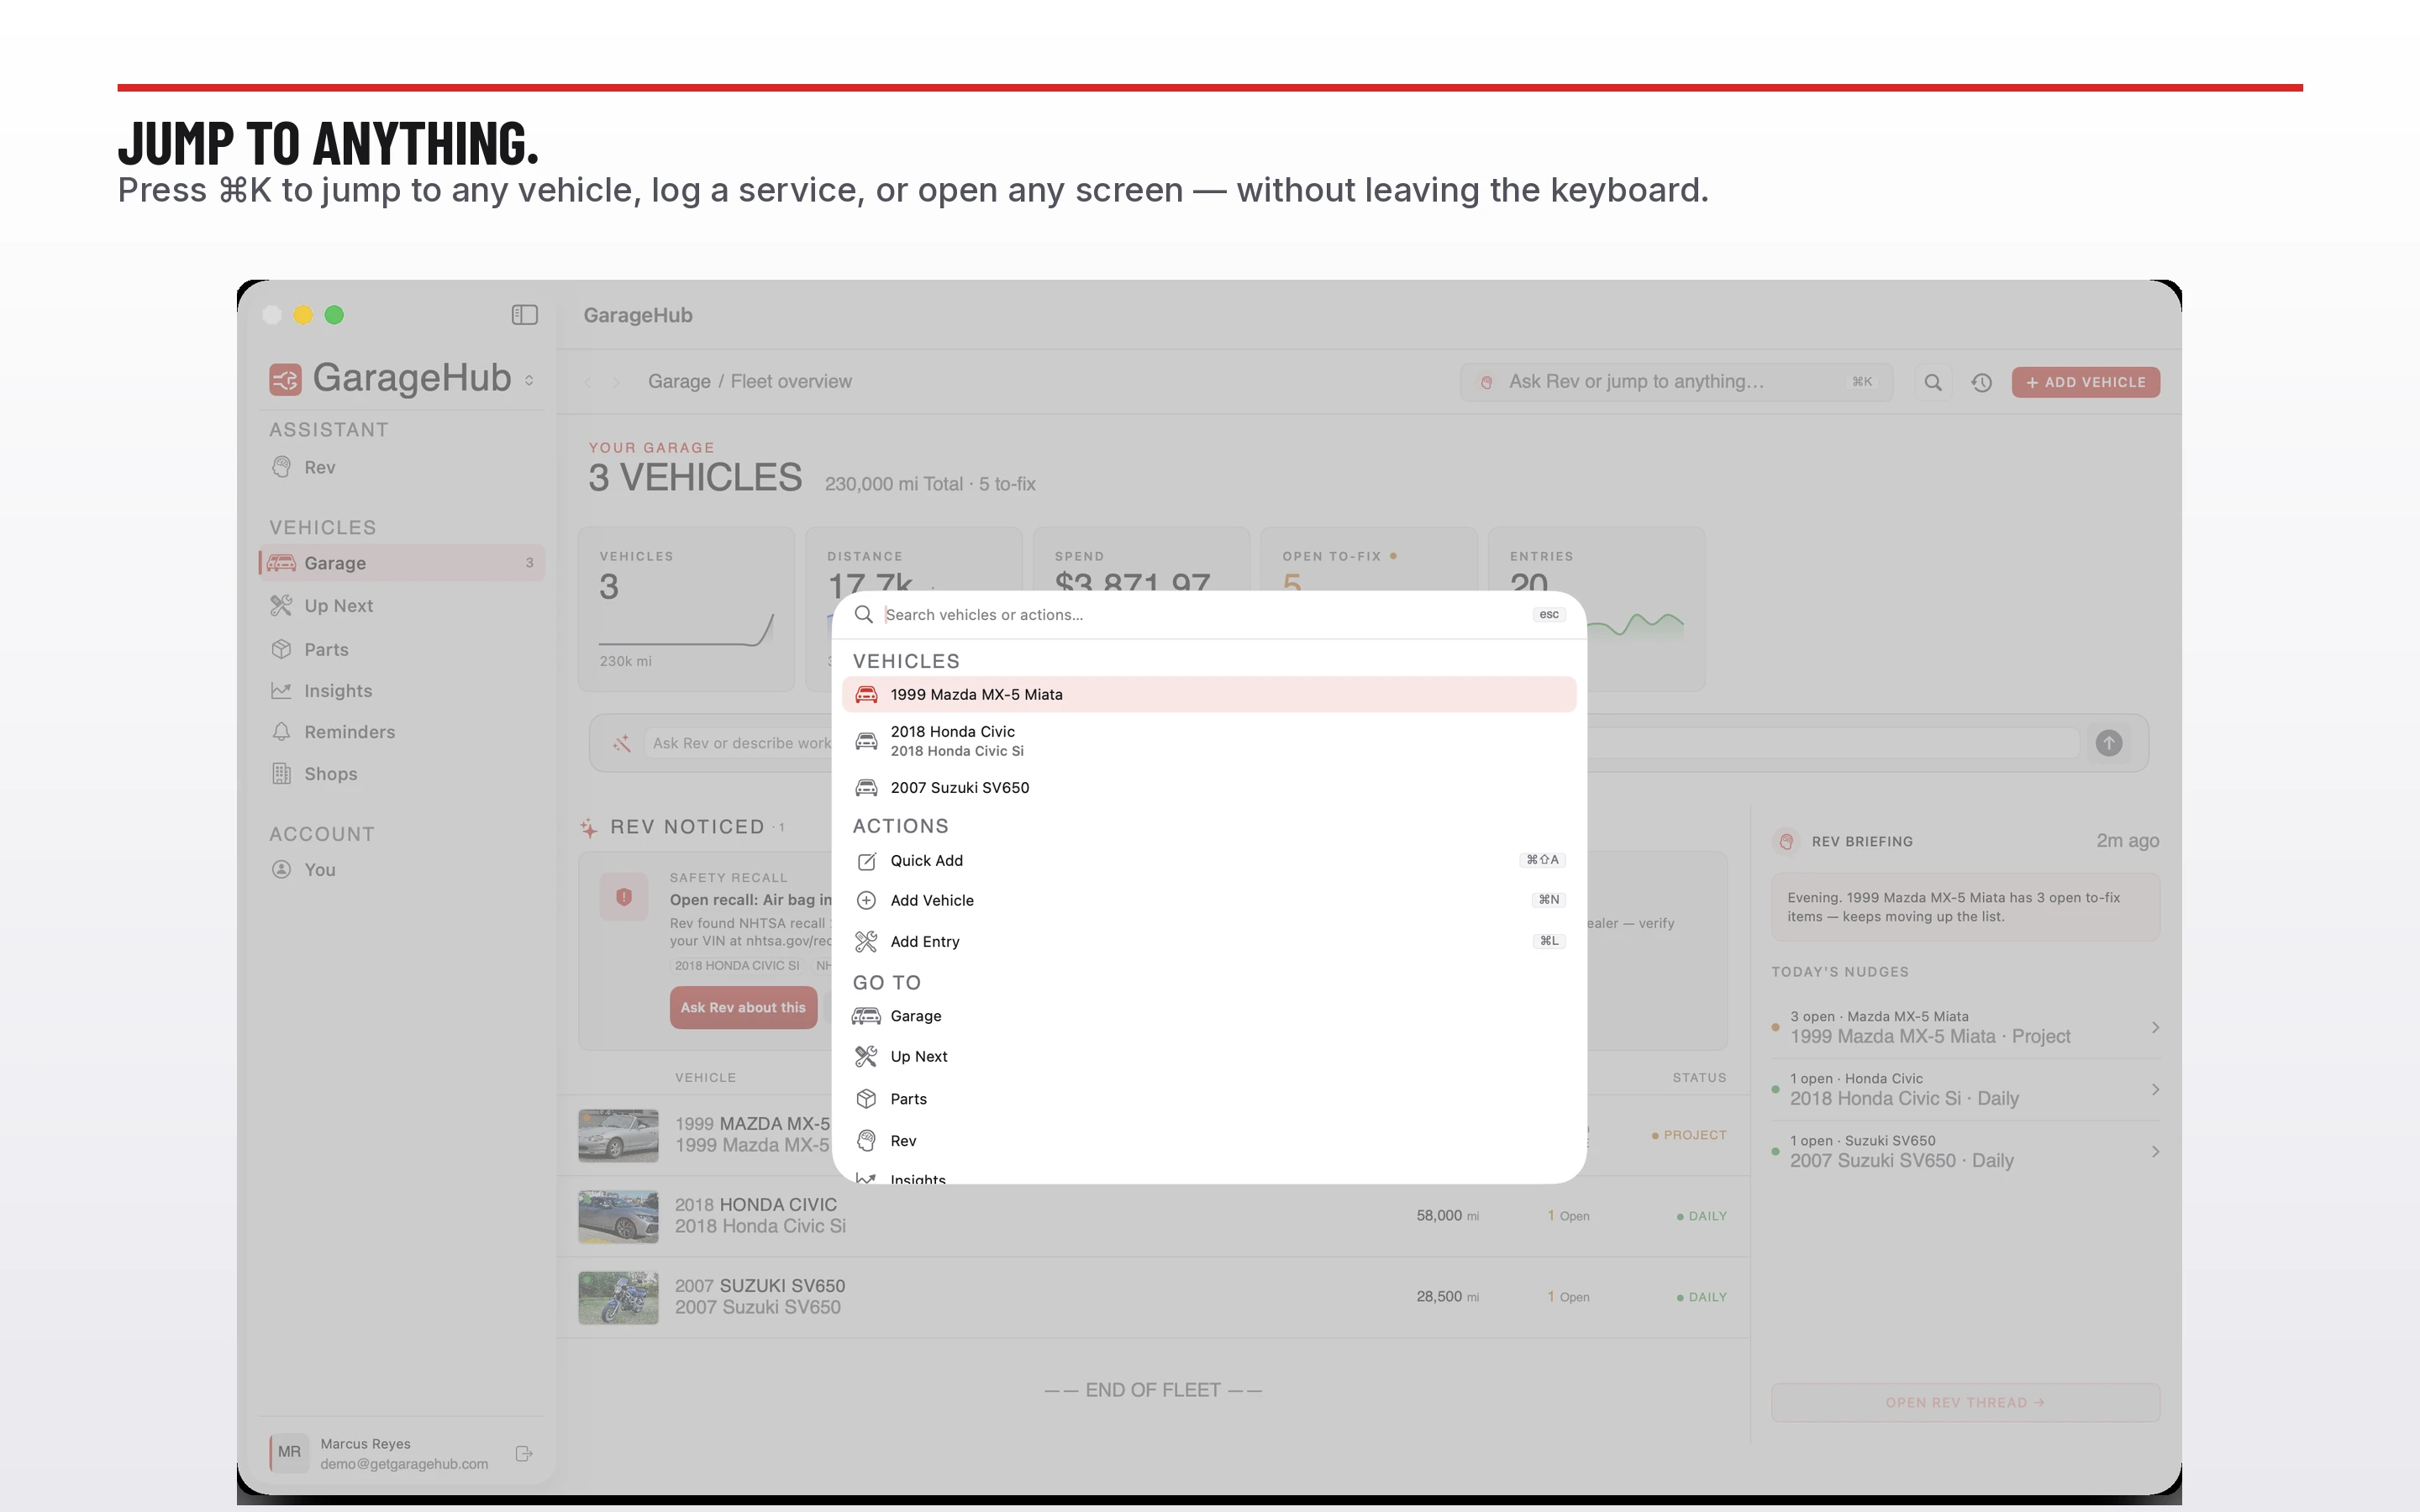This screenshot has height=1512, width=2420.
Task: Click the Add Entry wrench icon
Action: (x=866, y=941)
